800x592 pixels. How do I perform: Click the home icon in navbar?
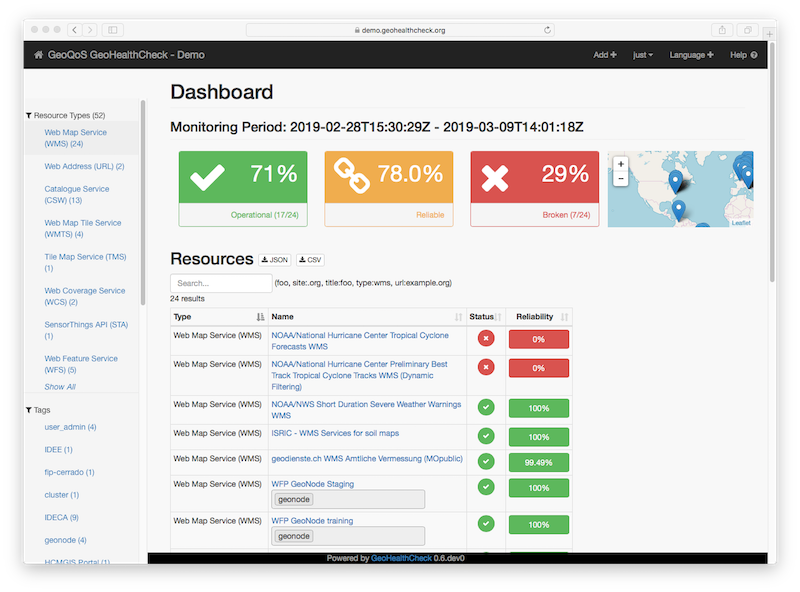(38, 55)
